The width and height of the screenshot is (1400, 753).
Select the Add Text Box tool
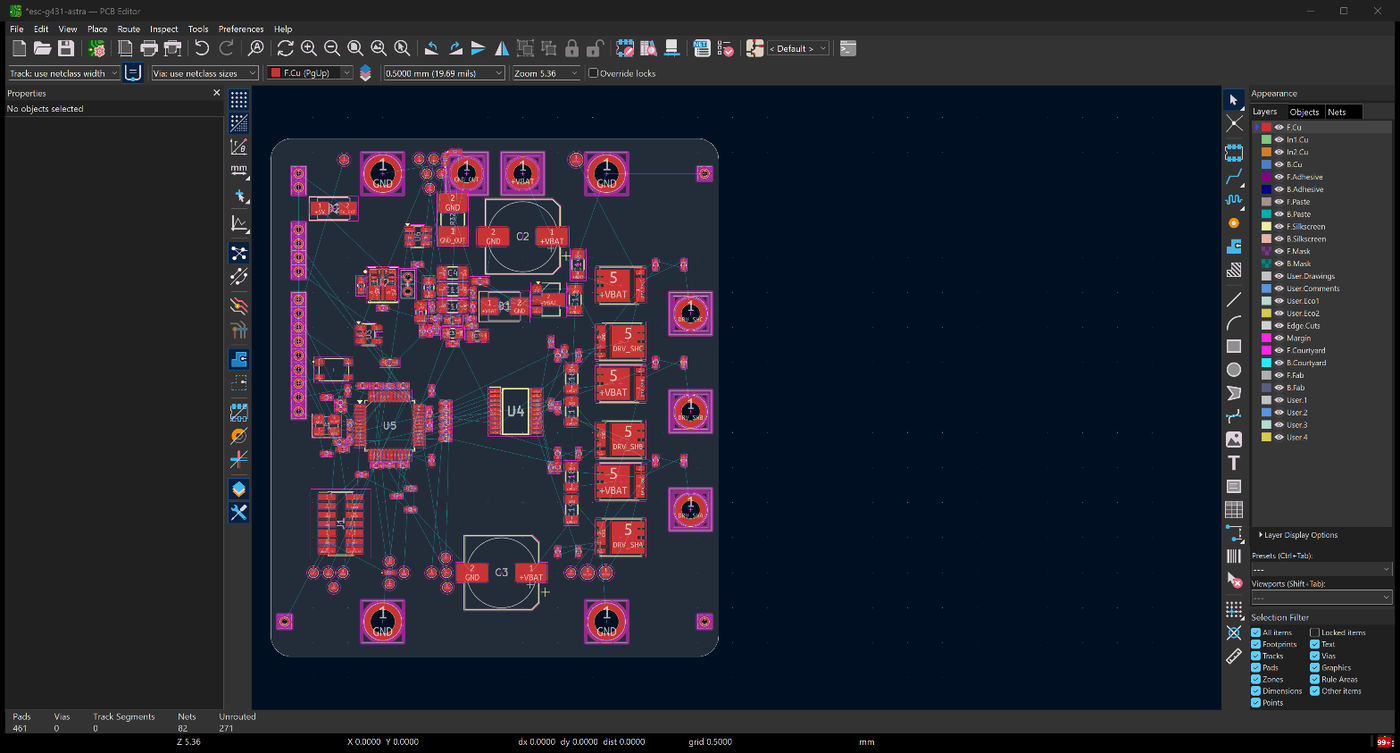1234,486
